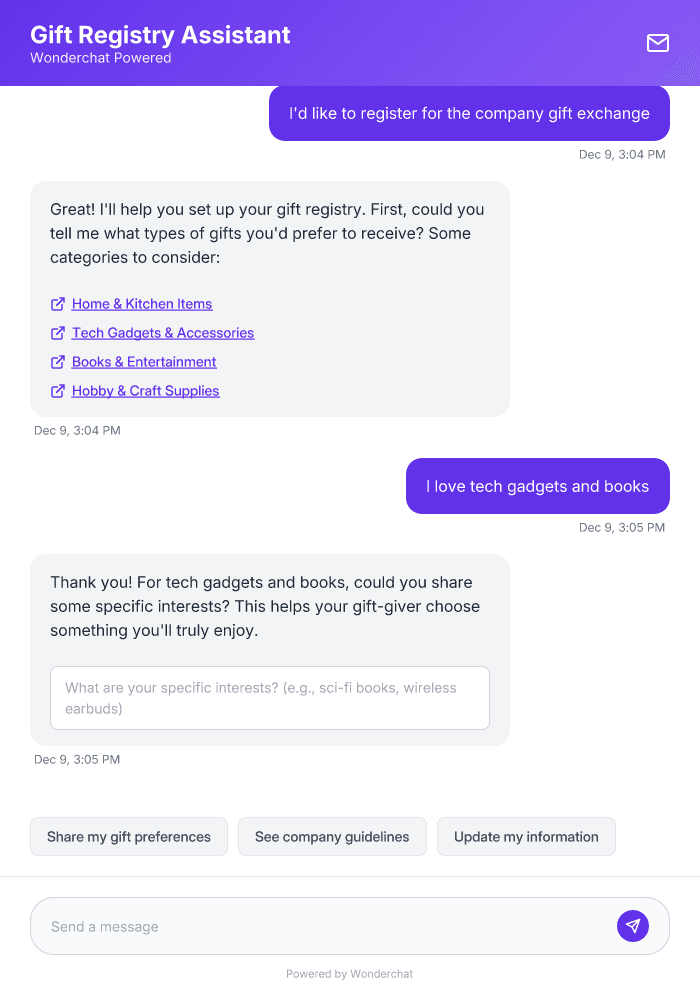Click the Powered by Wonderchat link
This screenshot has width=700, height=1000.
click(349, 973)
